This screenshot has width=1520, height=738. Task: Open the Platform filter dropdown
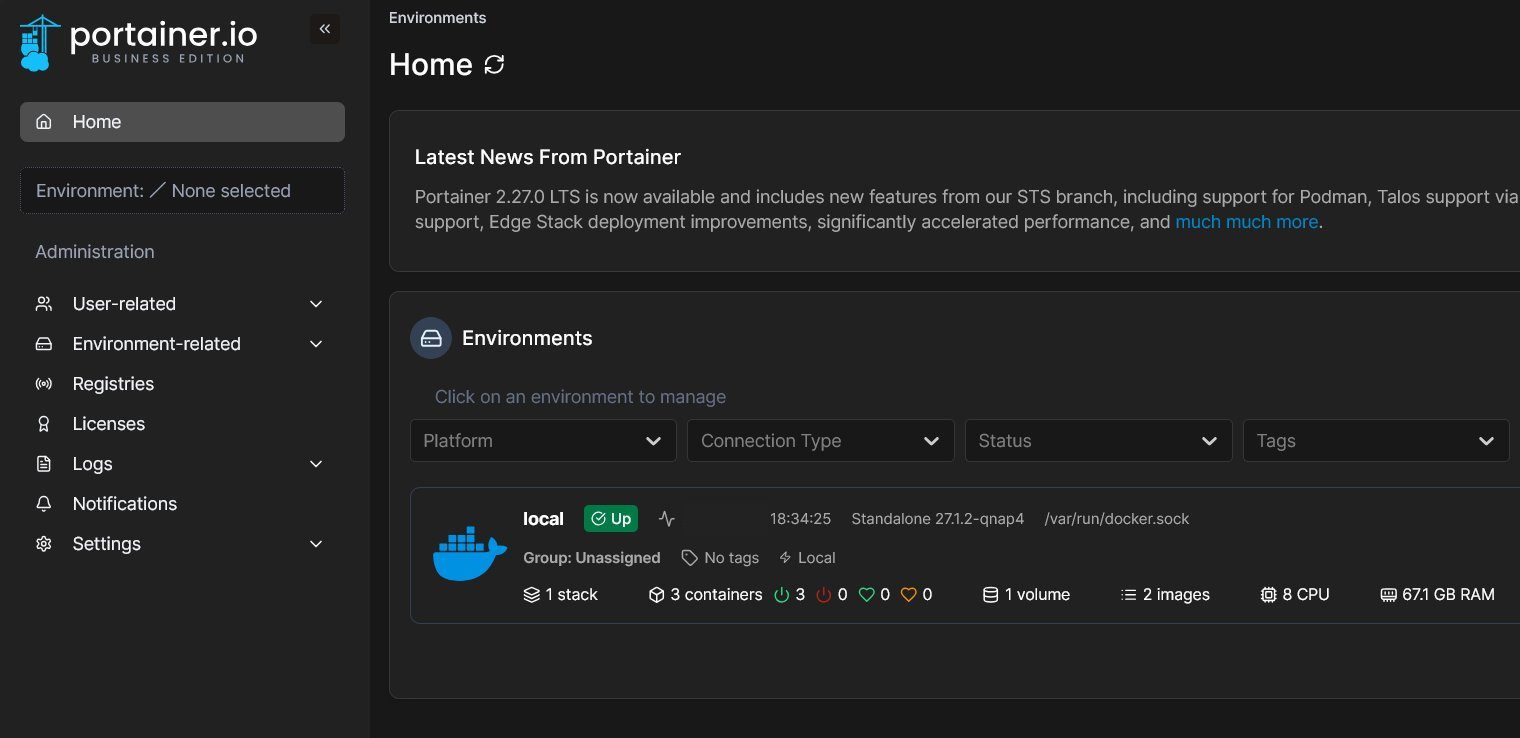(x=543, y=441)
